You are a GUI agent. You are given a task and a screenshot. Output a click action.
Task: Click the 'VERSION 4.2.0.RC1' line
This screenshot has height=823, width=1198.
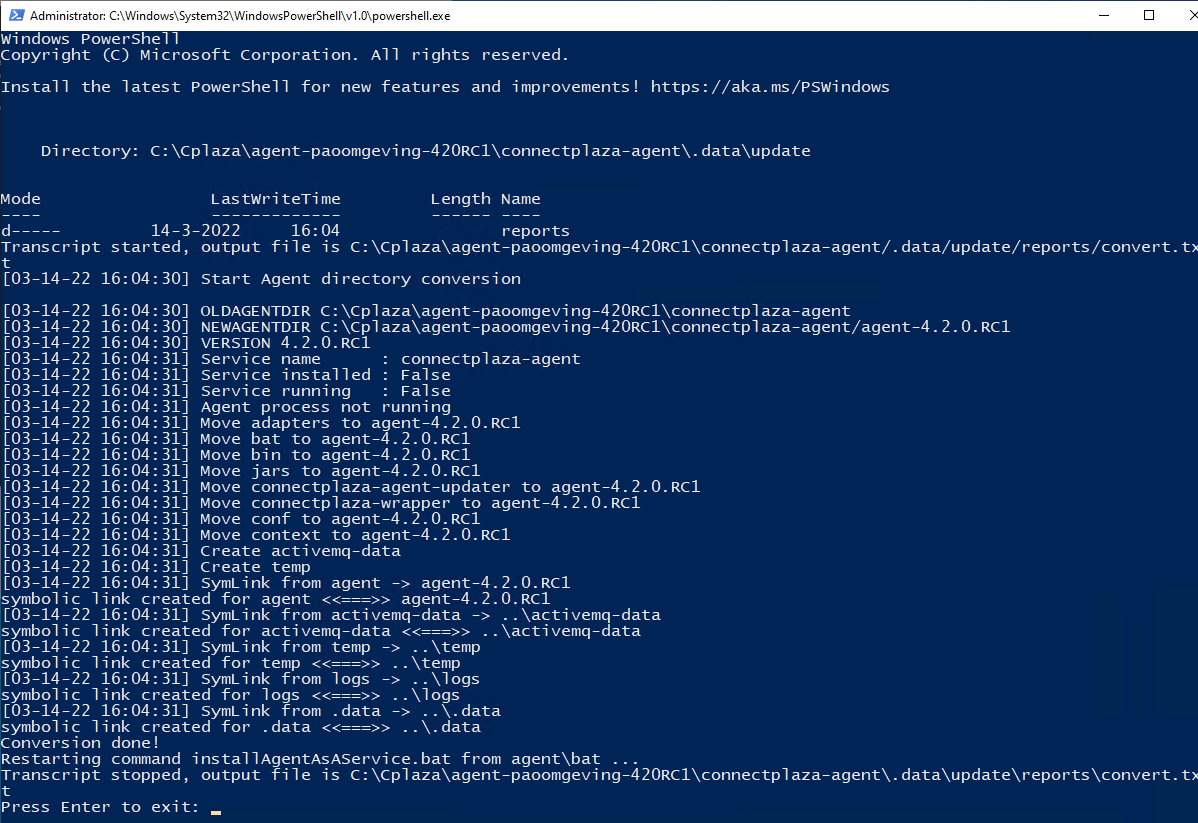click(186, 343)
